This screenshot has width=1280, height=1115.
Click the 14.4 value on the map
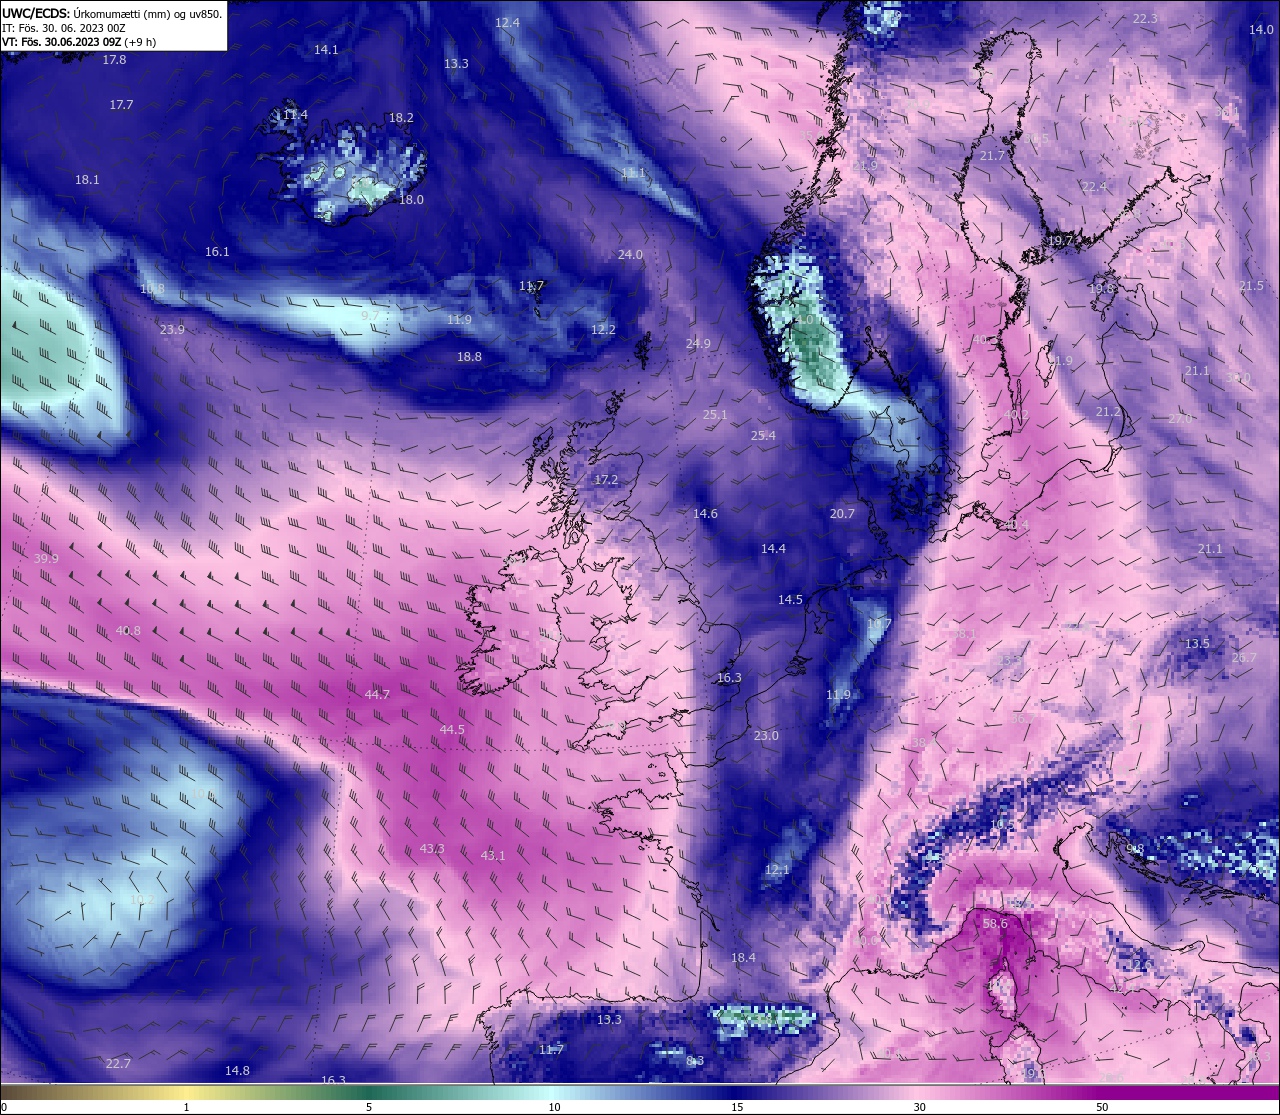tap(773, 549)
